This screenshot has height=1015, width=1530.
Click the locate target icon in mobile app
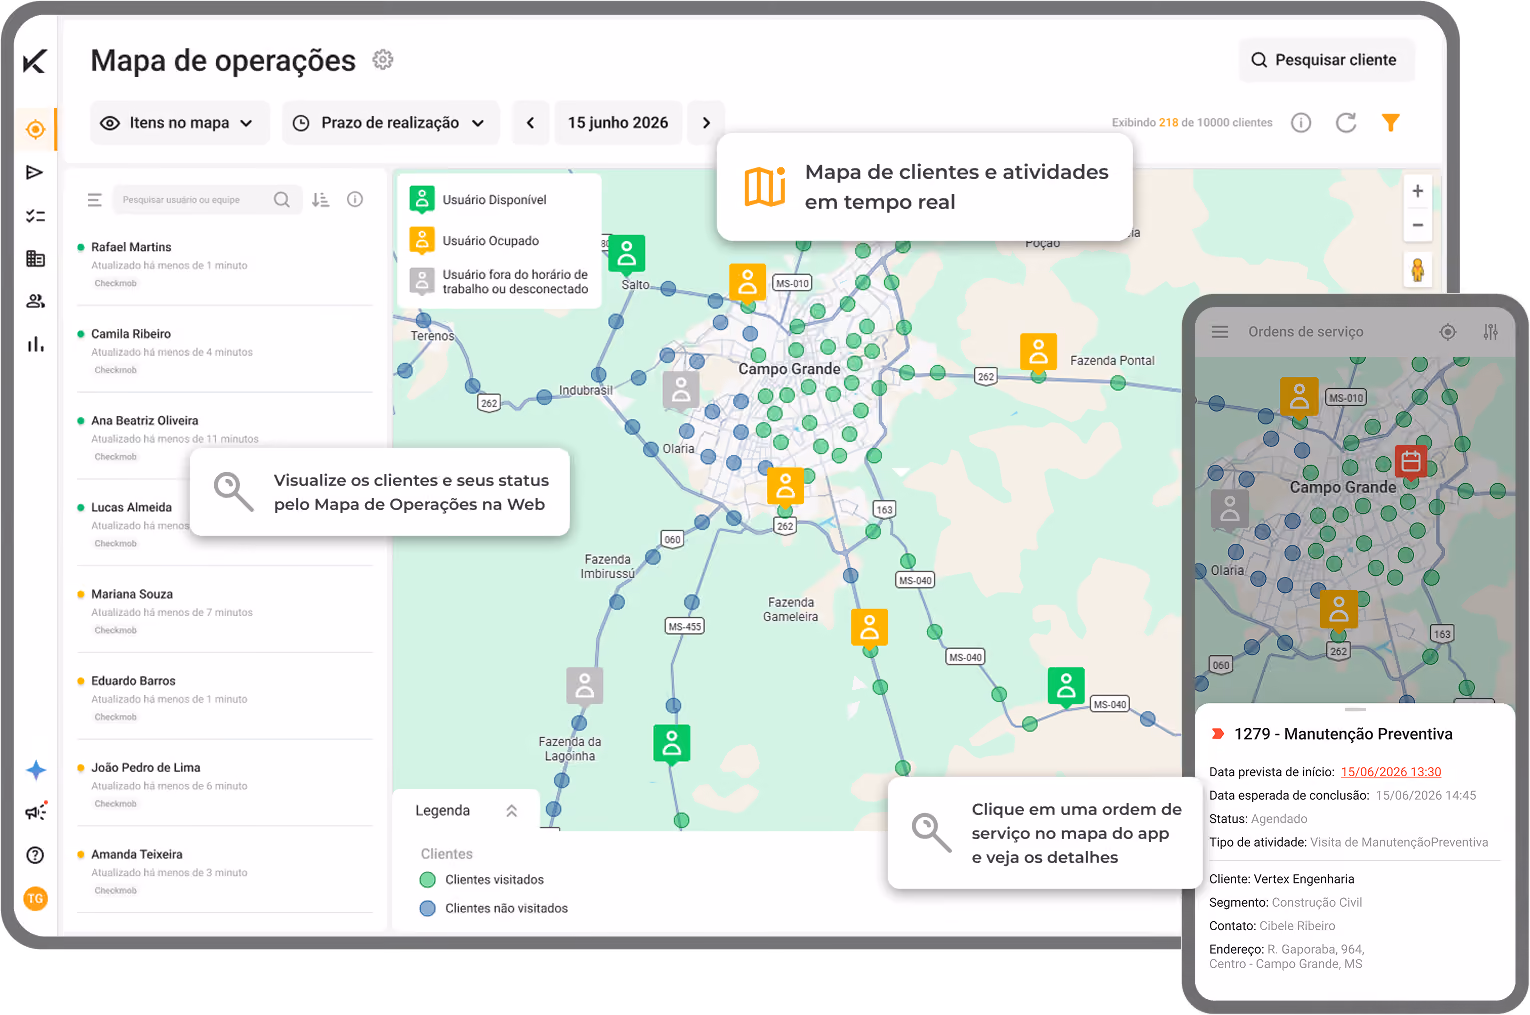(x=1447, y=332)
